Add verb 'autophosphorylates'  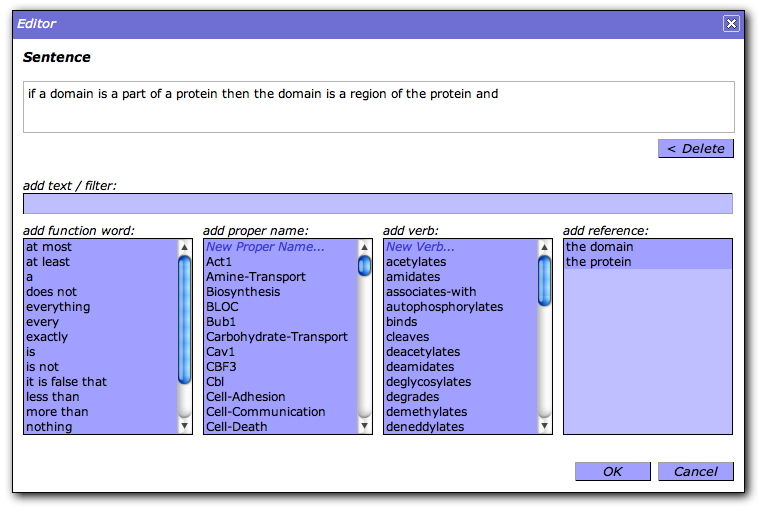(444, 307)
